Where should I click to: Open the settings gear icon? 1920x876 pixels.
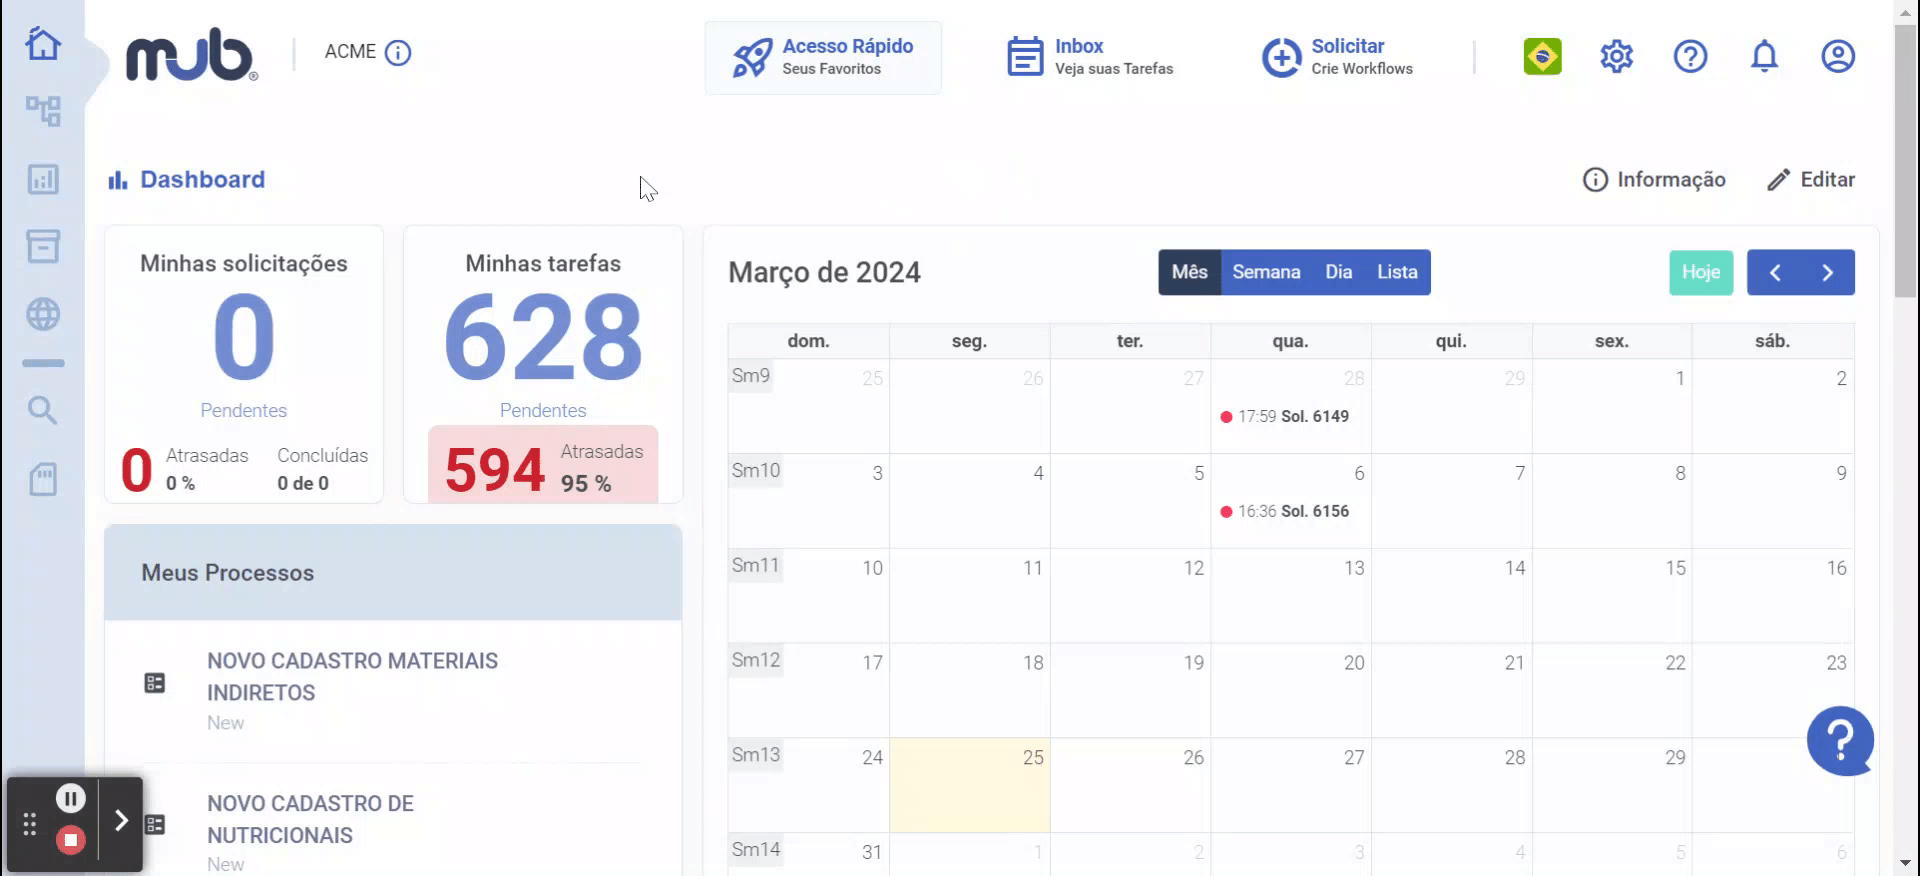(1616, 56)
